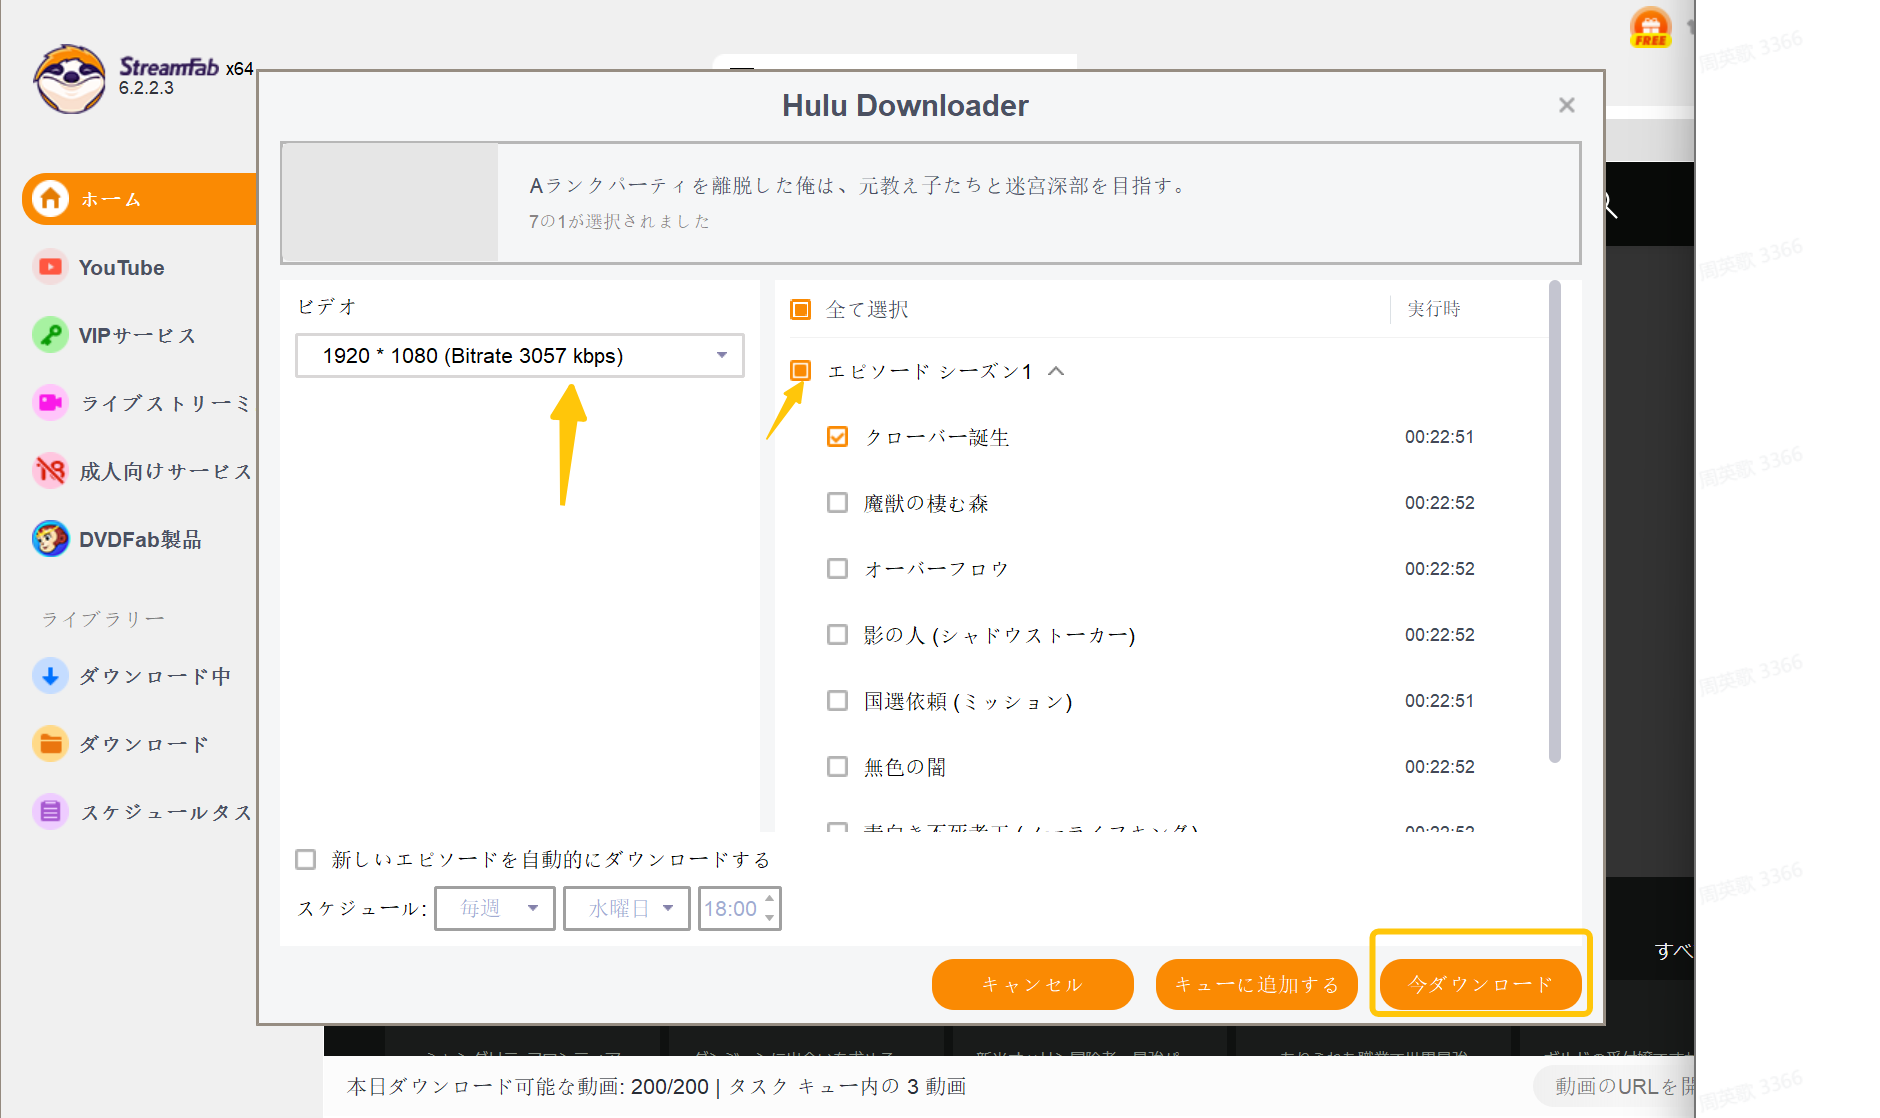Click the 7の1が選択されました status text

click(619, 221)
